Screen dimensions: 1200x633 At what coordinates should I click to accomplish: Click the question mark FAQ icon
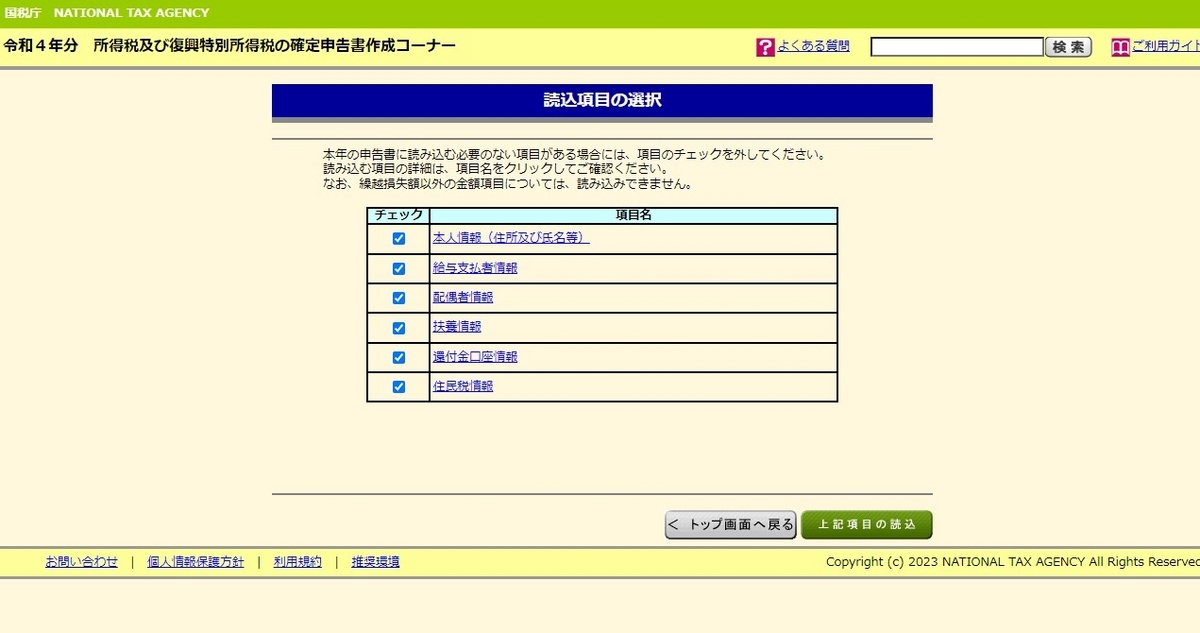(766, 47)
